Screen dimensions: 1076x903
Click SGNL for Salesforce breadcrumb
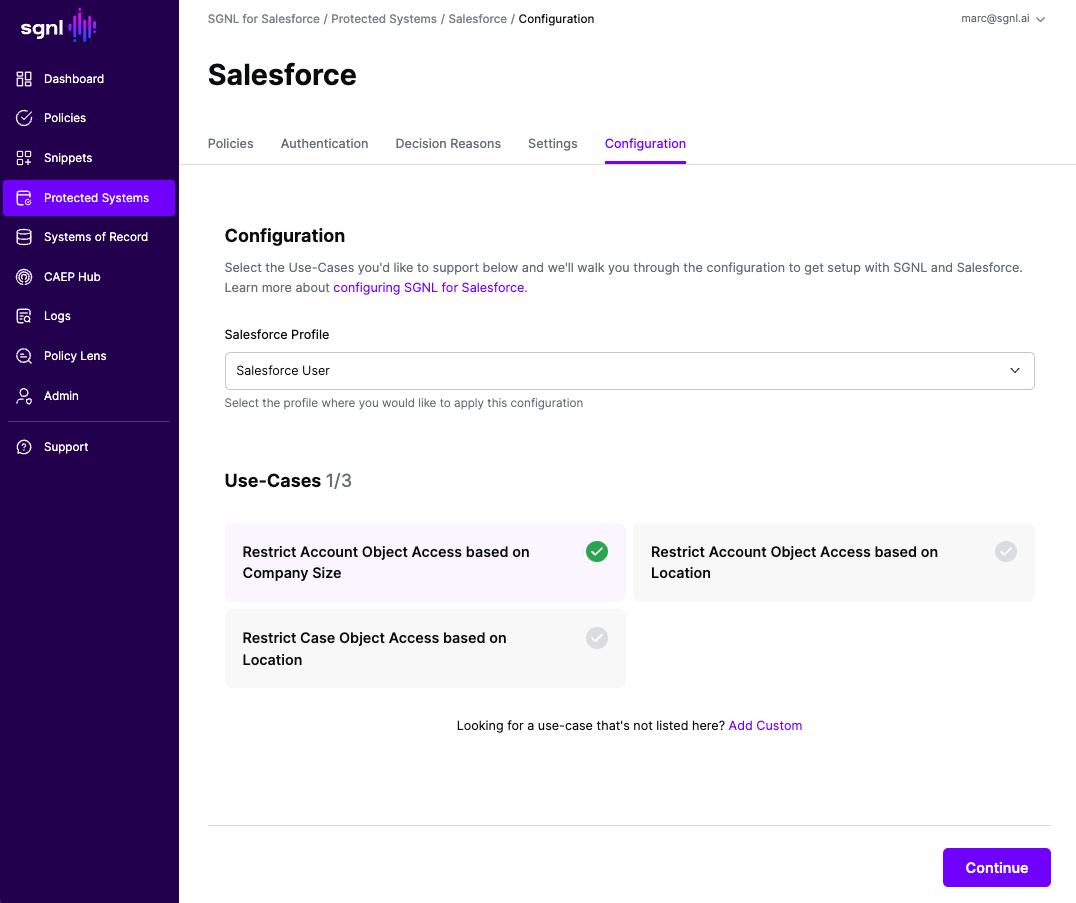tap(264, 19)
